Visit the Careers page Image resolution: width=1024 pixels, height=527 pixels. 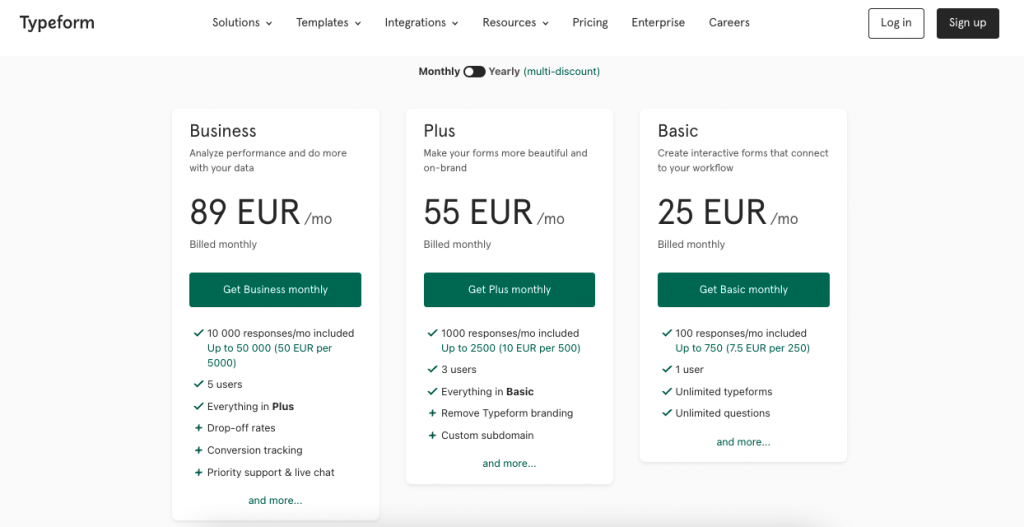click(729, 23)
